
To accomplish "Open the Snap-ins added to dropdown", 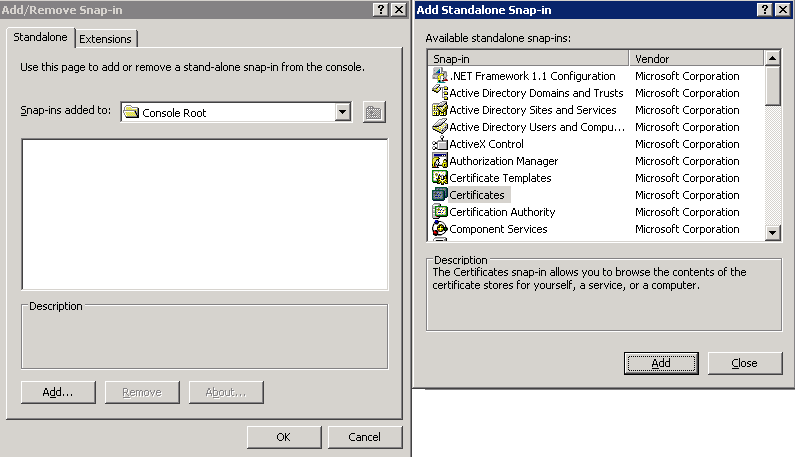I will click(343, 113).
